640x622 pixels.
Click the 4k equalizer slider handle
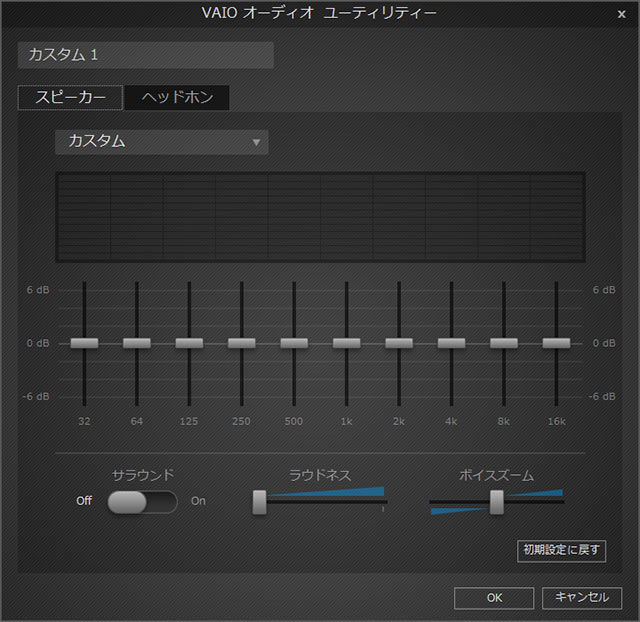(x=451, y=343)
